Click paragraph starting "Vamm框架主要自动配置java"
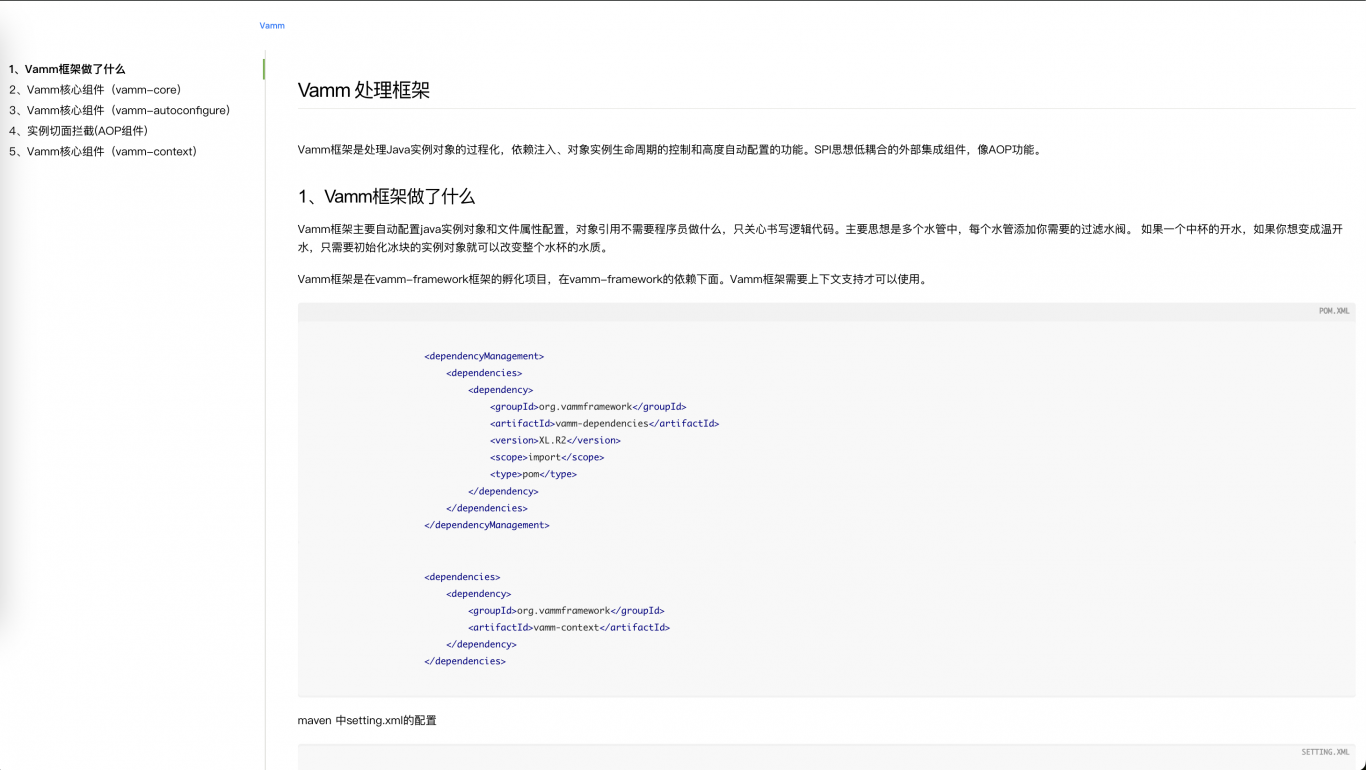This screenshot has width=1366, height=770. point(820,238)
